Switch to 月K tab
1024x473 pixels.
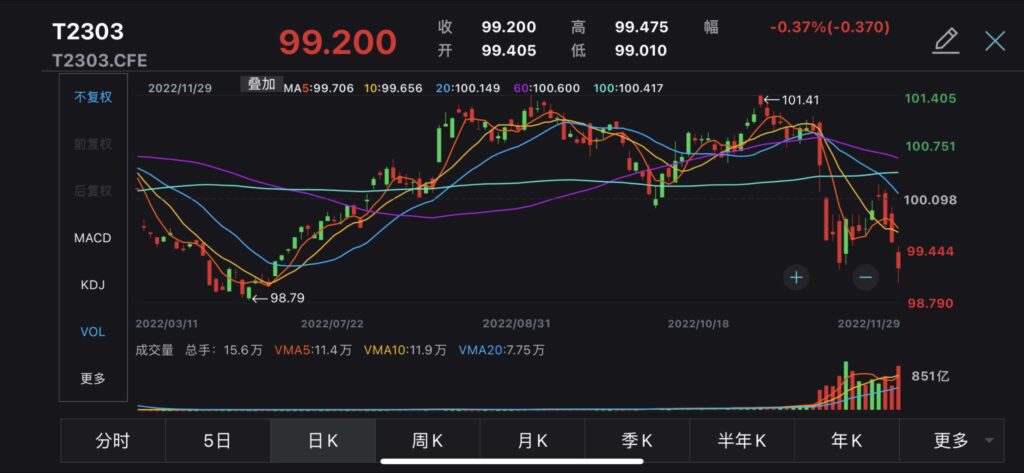(532, 441)
